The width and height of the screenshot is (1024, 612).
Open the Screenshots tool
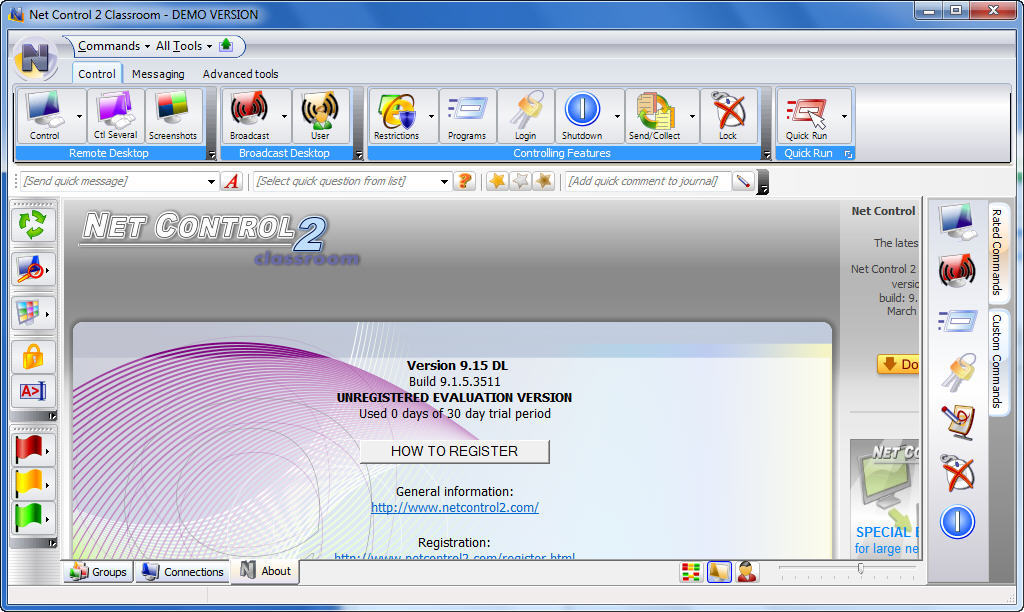(x=172, y=116)
